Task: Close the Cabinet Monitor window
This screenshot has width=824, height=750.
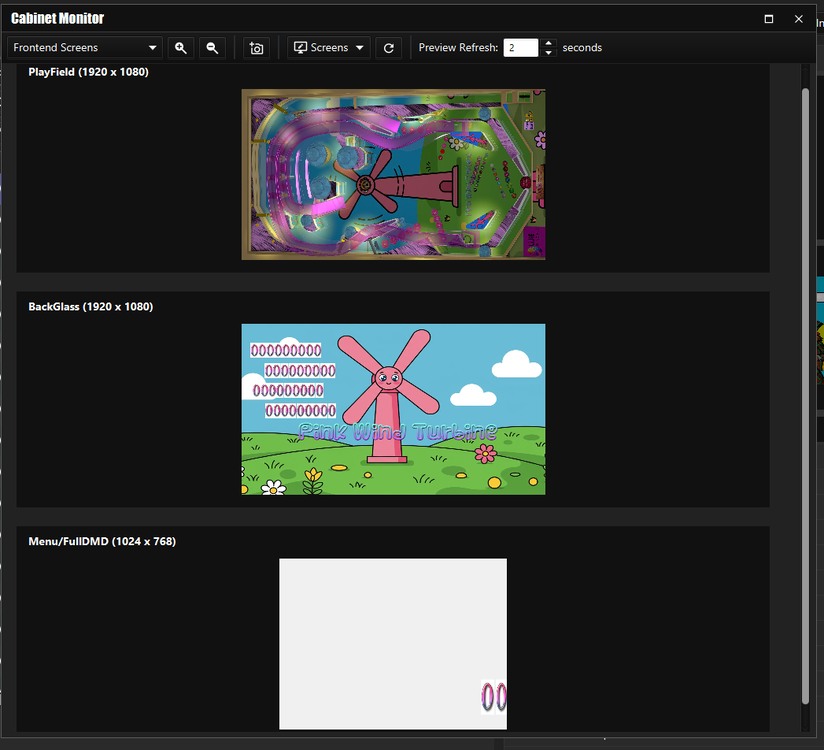Action: pos(798,19)
